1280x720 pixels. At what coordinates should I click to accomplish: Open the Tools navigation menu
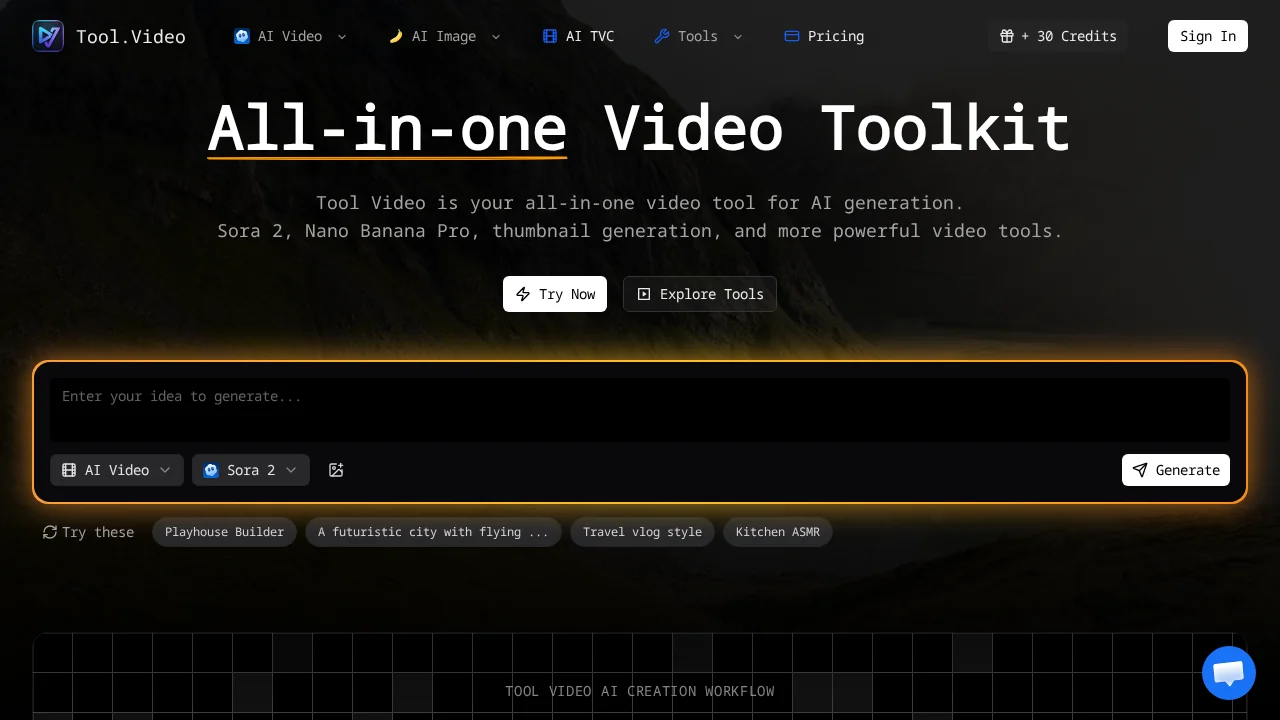pyautogui.click(x=698, y=36)
